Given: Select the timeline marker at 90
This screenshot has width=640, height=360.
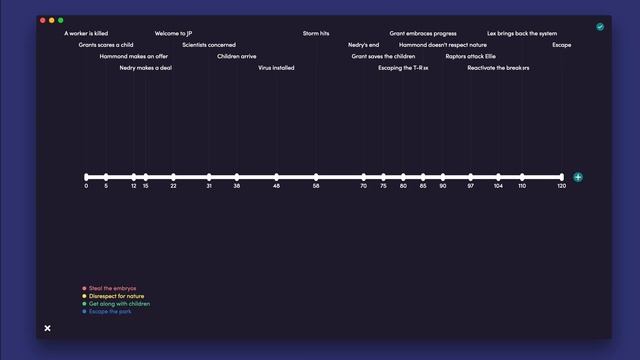Looking at the screenshot, I should [x=443, y=177].
